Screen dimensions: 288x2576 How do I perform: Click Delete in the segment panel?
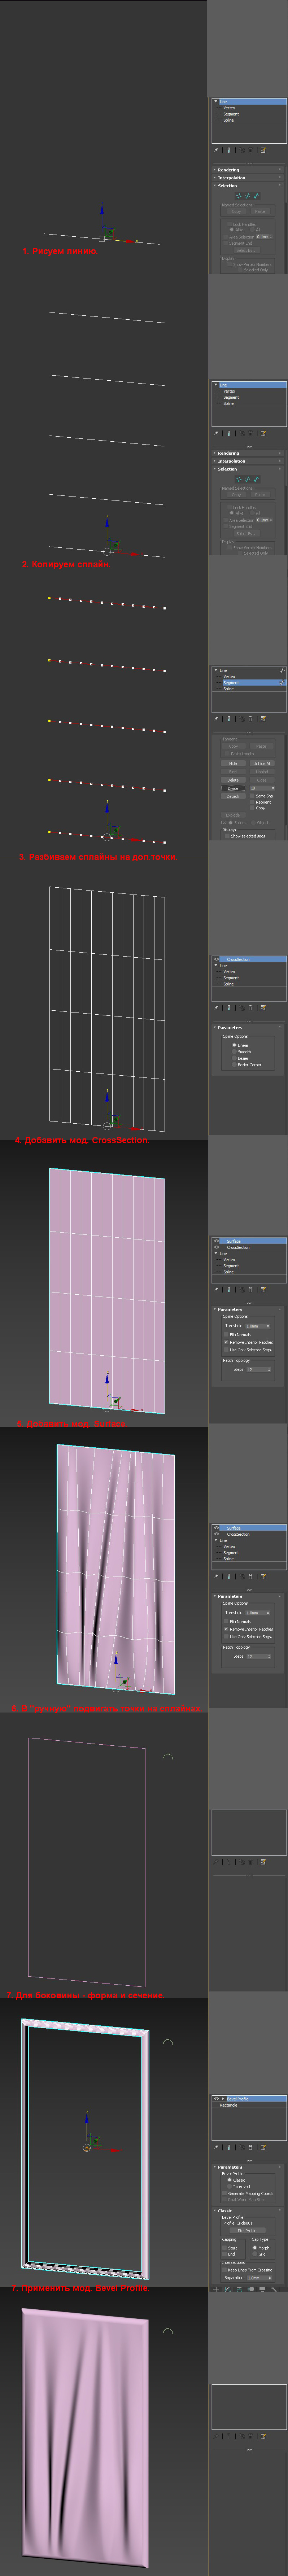coord(233,780)
